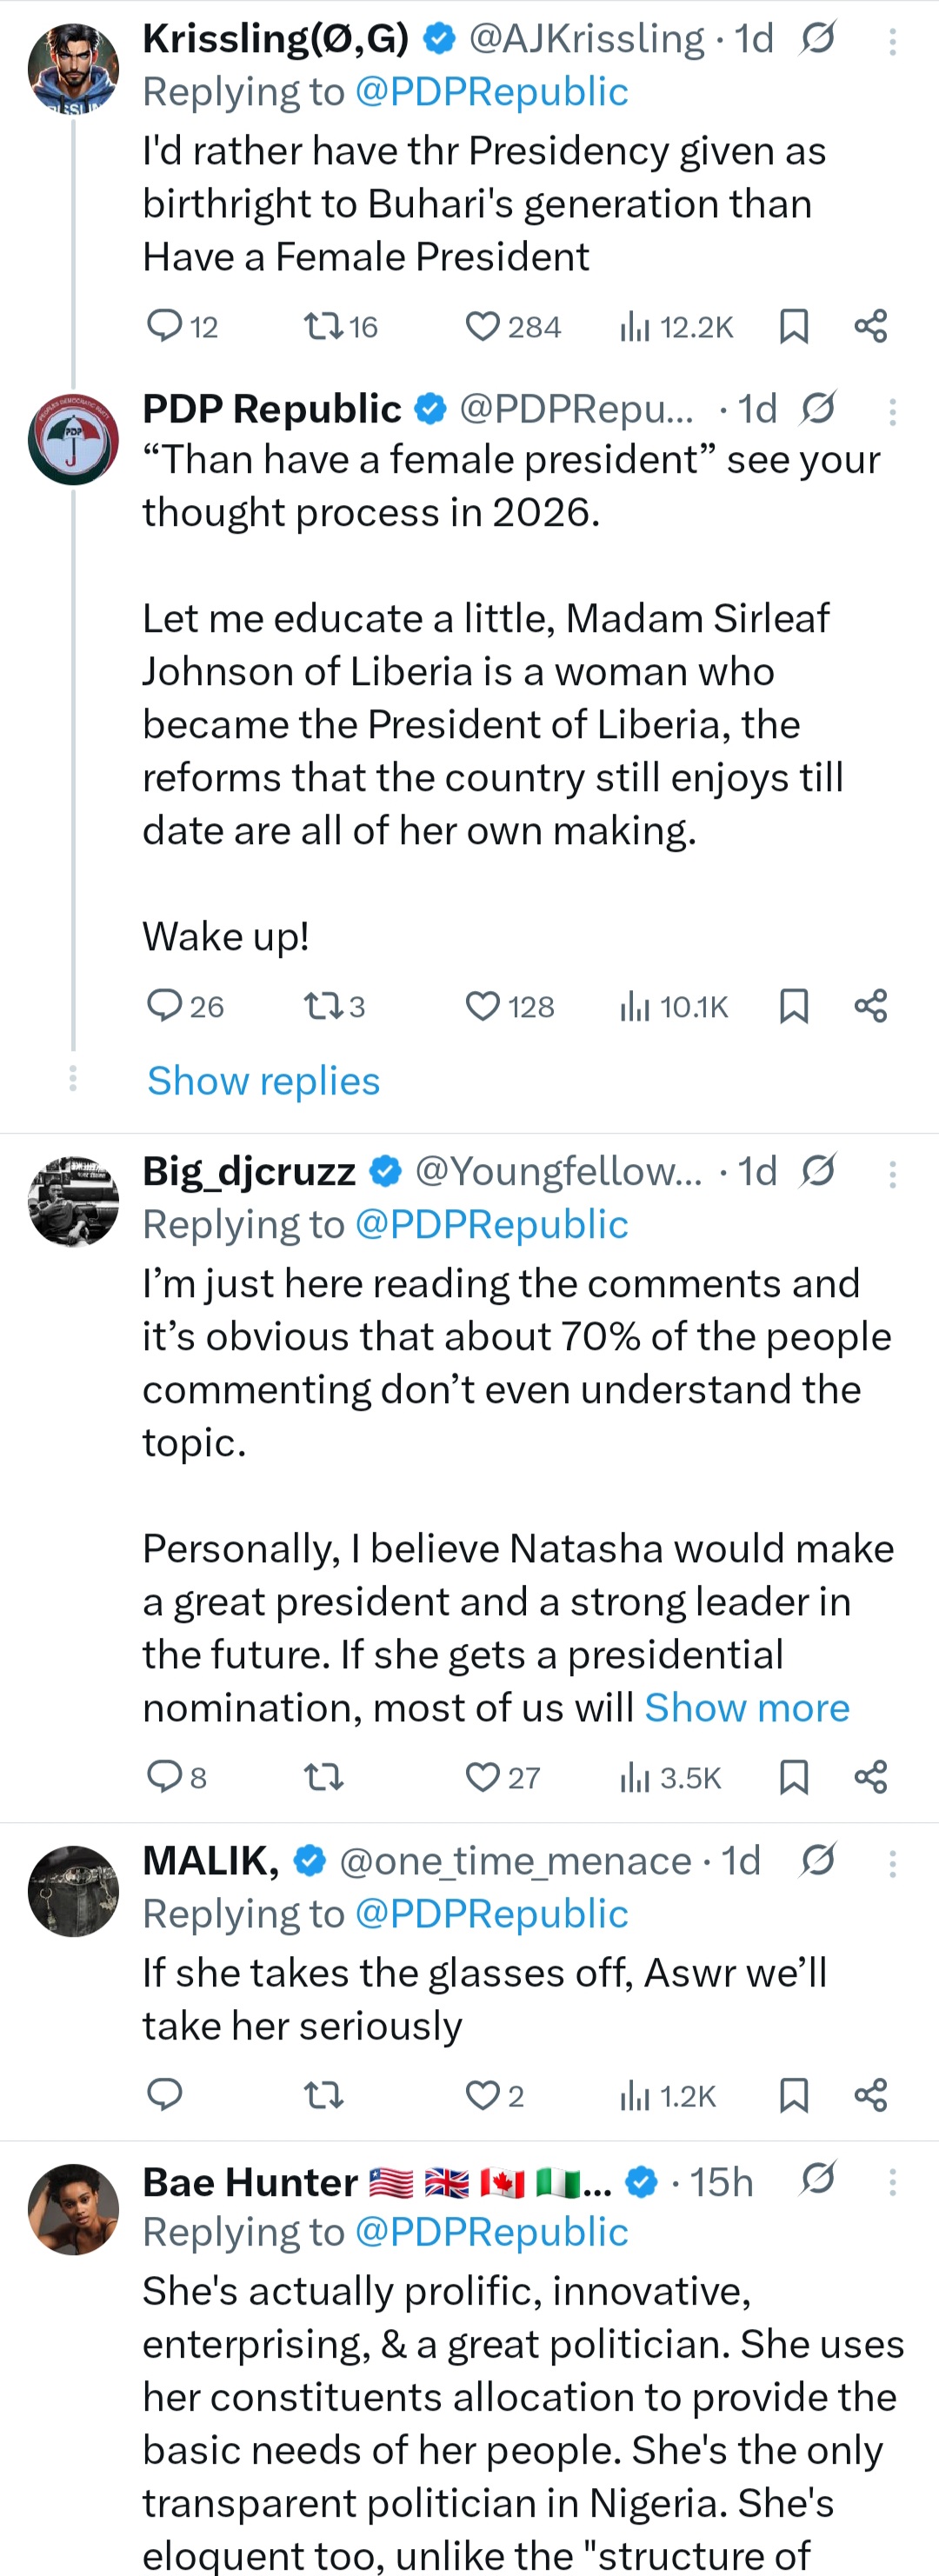This screenshot has height=2576, width=939.
Task: Expand Big_djcruzz's tweet with Show more
Action: [746, 1708]
